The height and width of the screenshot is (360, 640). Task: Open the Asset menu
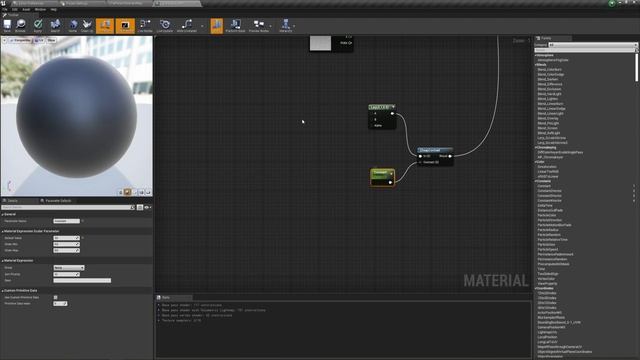pyautogui.click(x=26, y=9)
